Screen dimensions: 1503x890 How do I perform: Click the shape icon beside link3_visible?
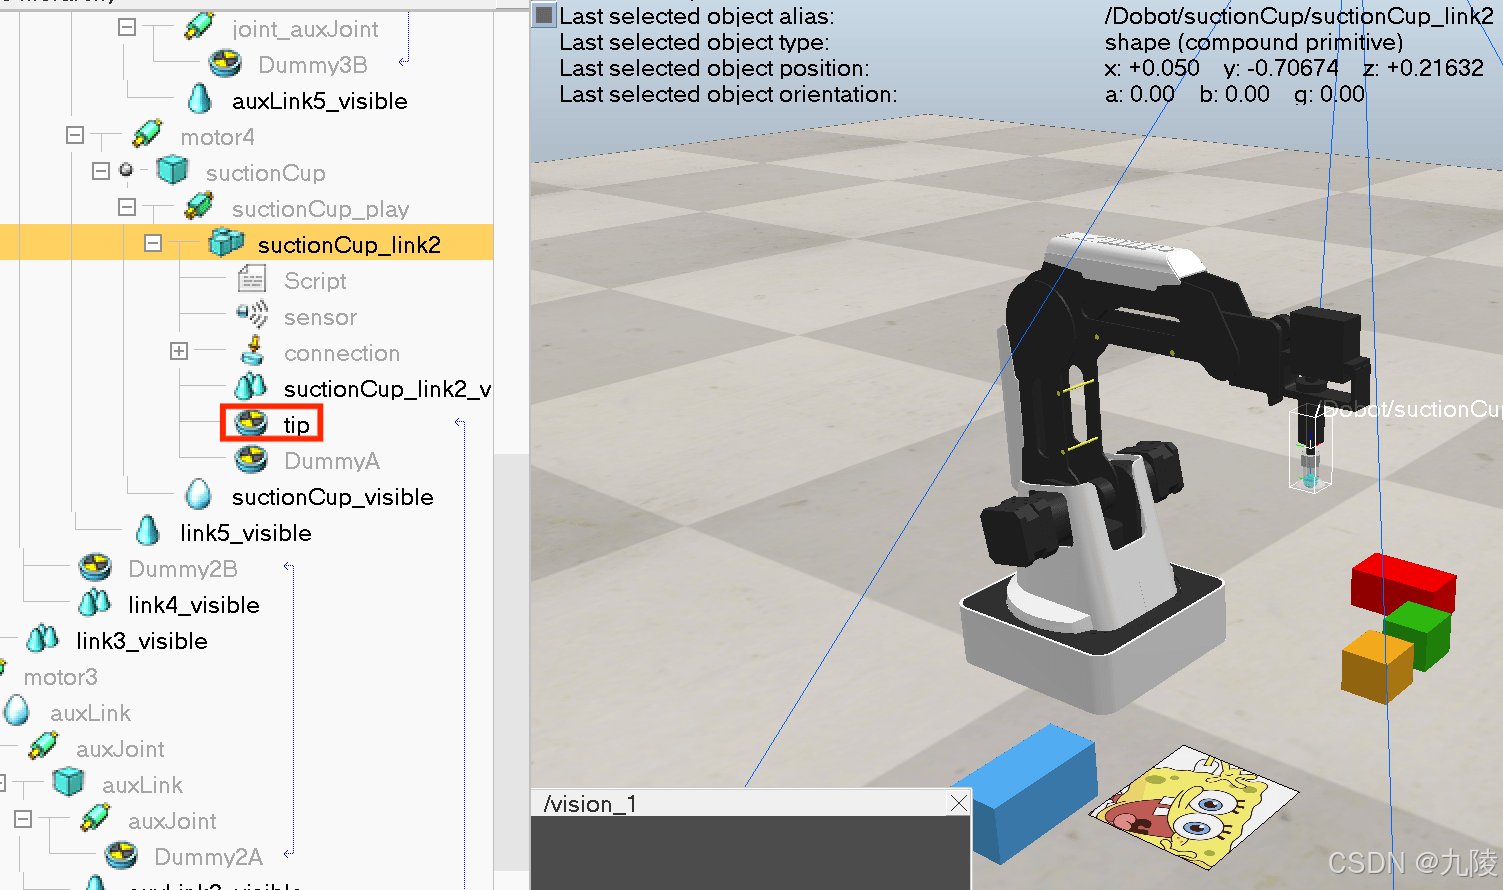[x=43, y=640]
